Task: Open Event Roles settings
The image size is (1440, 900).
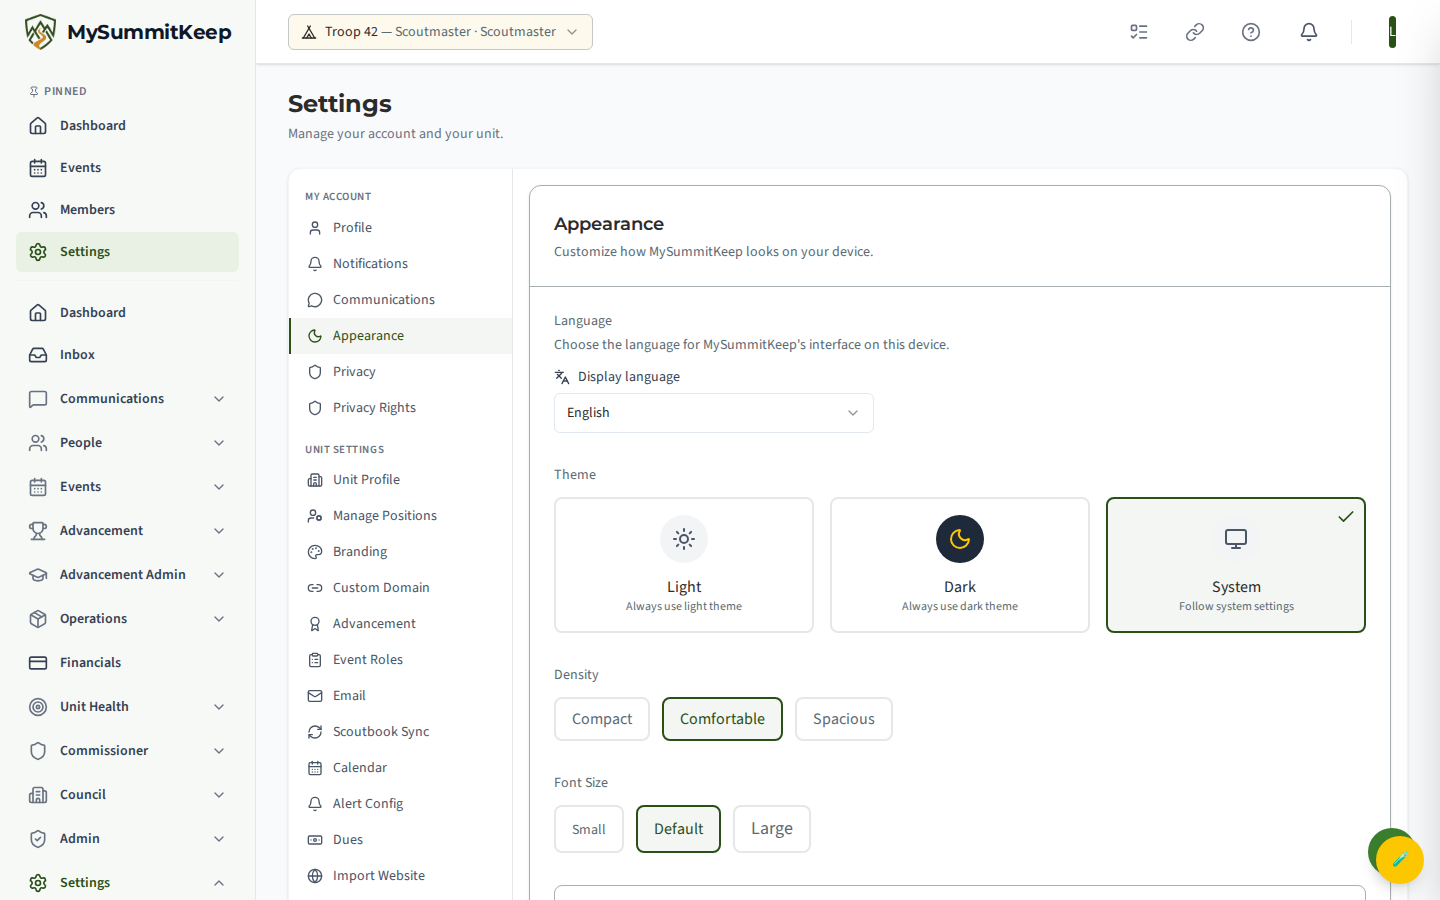Action: (401, 660)
